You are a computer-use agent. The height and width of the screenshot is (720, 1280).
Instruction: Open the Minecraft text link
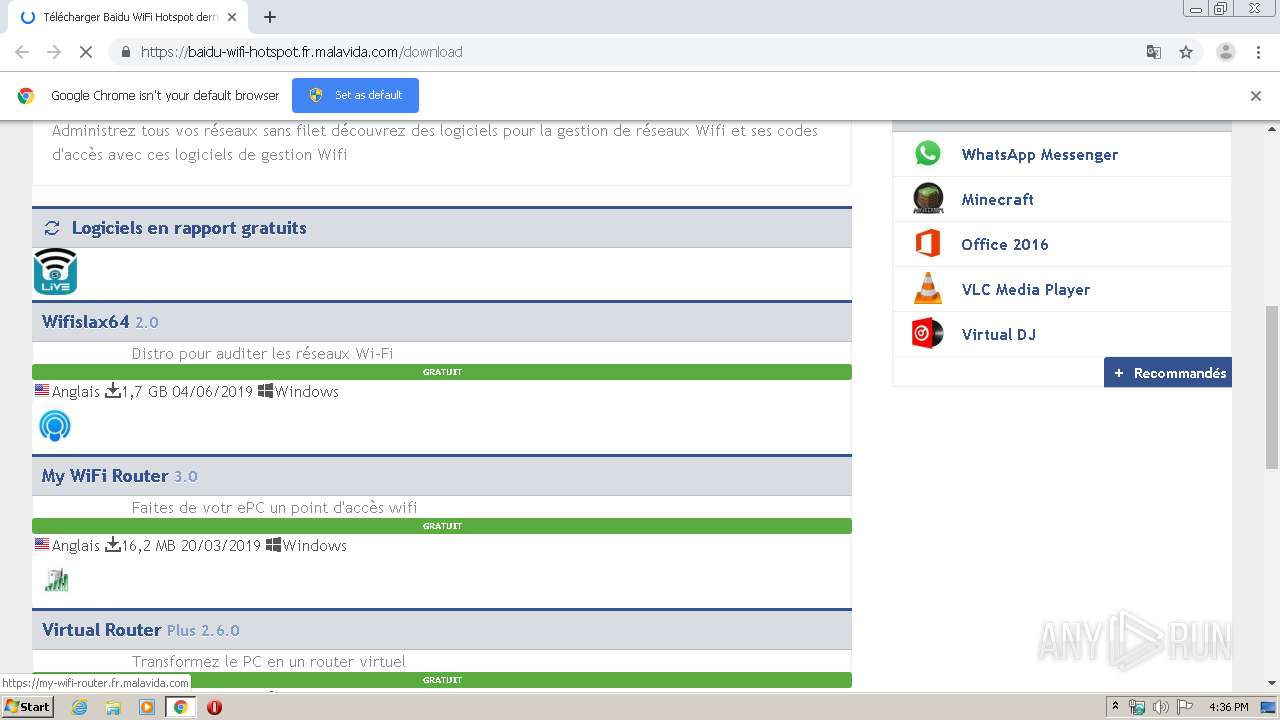[997, 199]
